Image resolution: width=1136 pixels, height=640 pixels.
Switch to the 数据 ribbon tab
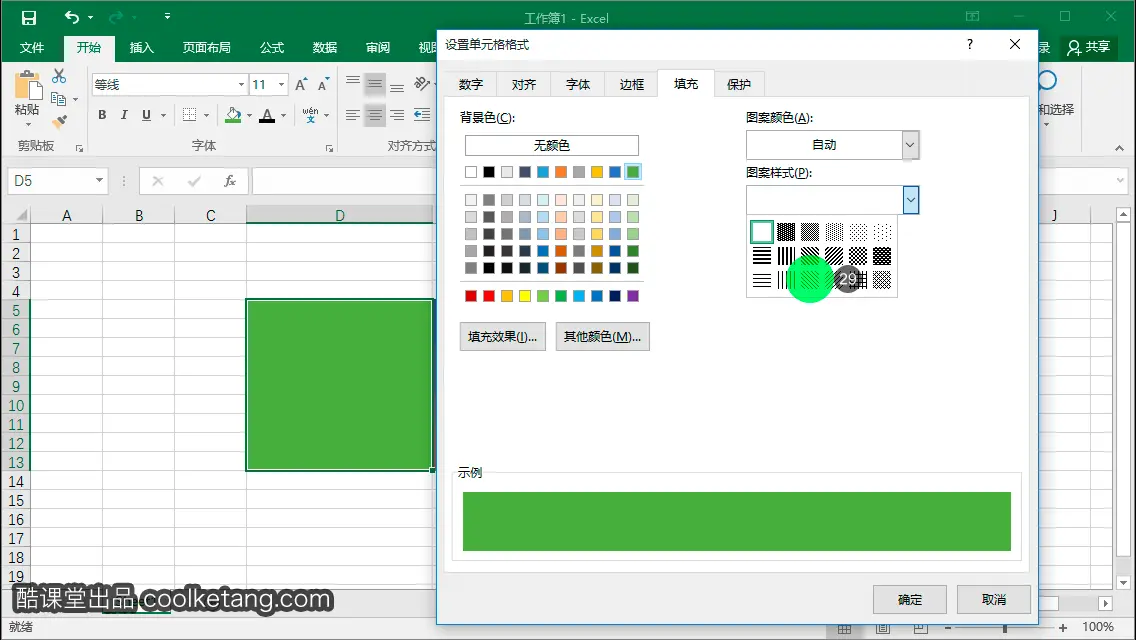pos(325,48)
